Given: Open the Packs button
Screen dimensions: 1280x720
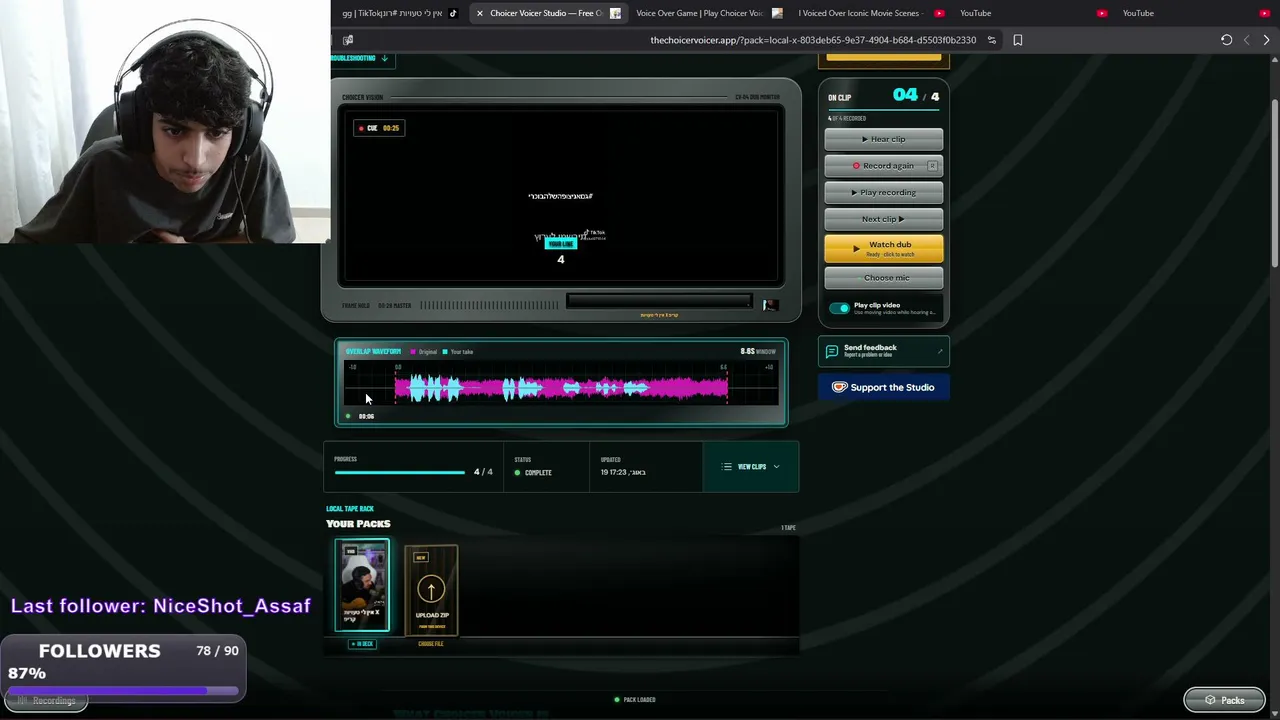Looking at the screenshot, I should coord(1224,700).
